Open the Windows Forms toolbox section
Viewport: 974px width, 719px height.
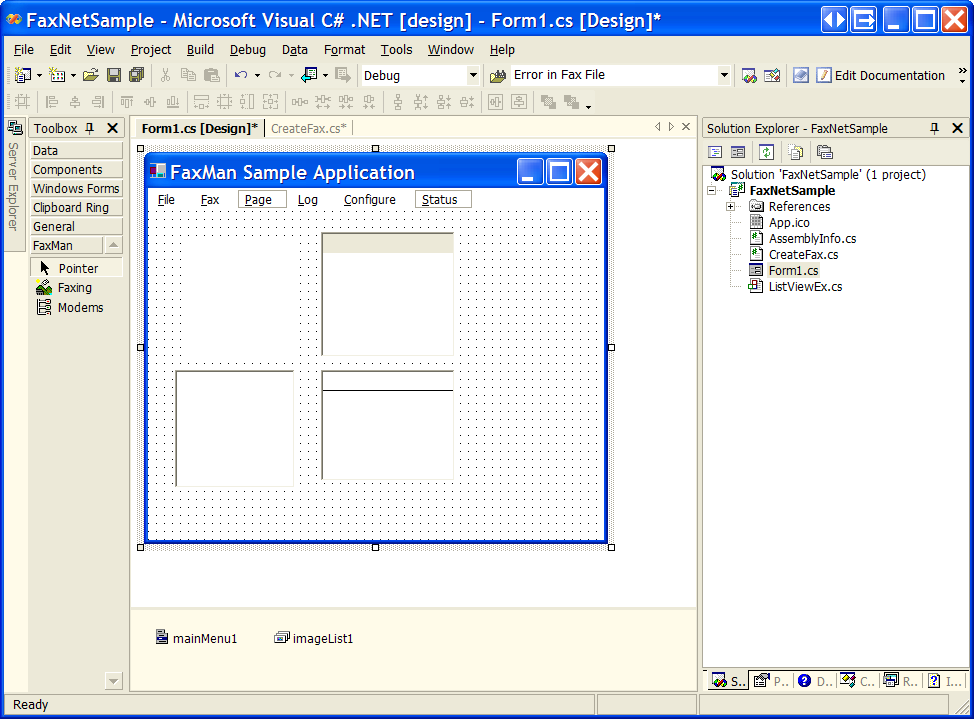76,188
